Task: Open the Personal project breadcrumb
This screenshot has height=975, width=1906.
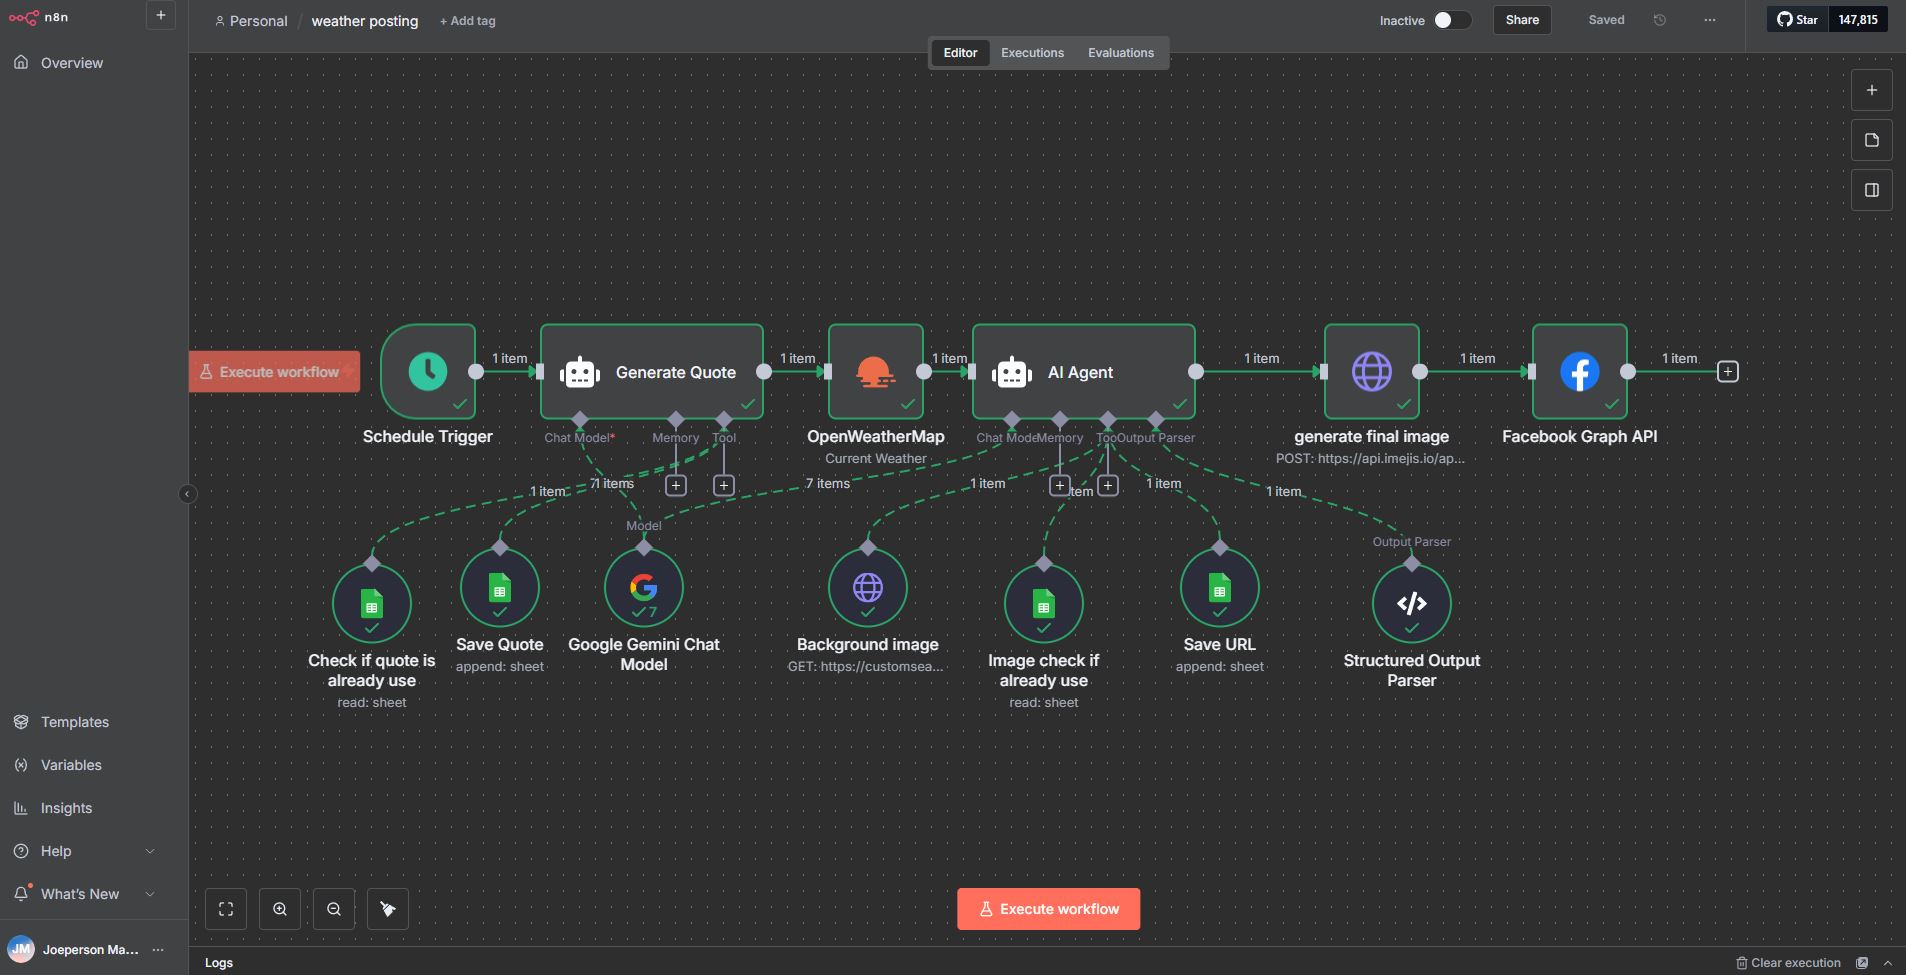Action: [x=251, y=21]
